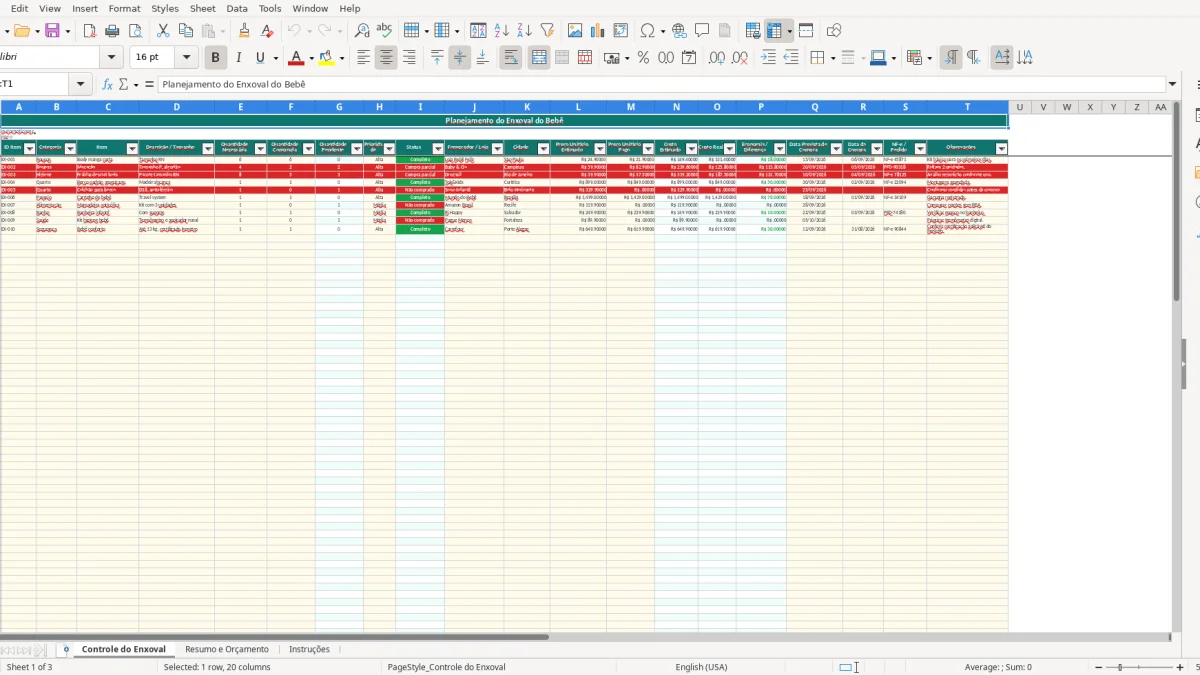This screenshot has height=675, width=1200.
Task: Select column header A
Action: tap(18, 107)
